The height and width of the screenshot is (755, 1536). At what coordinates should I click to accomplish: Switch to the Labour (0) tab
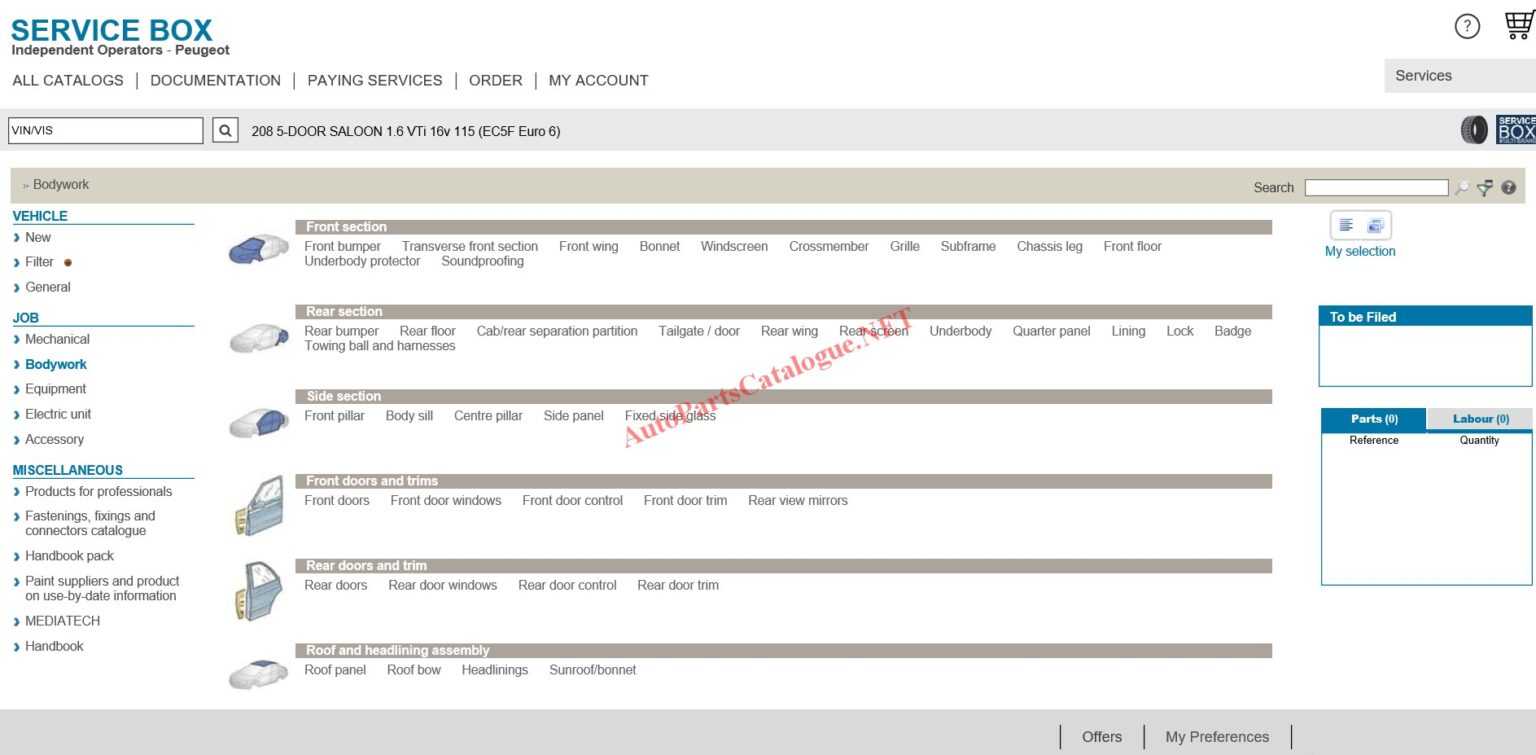coord(1481,418)
